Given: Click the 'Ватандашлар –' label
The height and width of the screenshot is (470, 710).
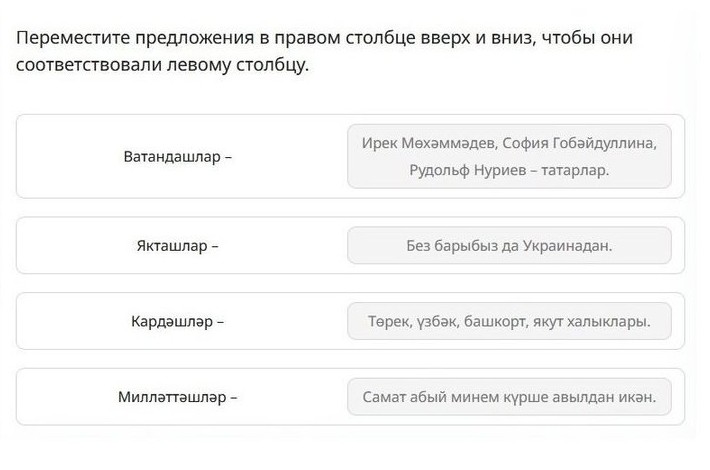Looking at the screenshot, I should (x=178, y=157).
